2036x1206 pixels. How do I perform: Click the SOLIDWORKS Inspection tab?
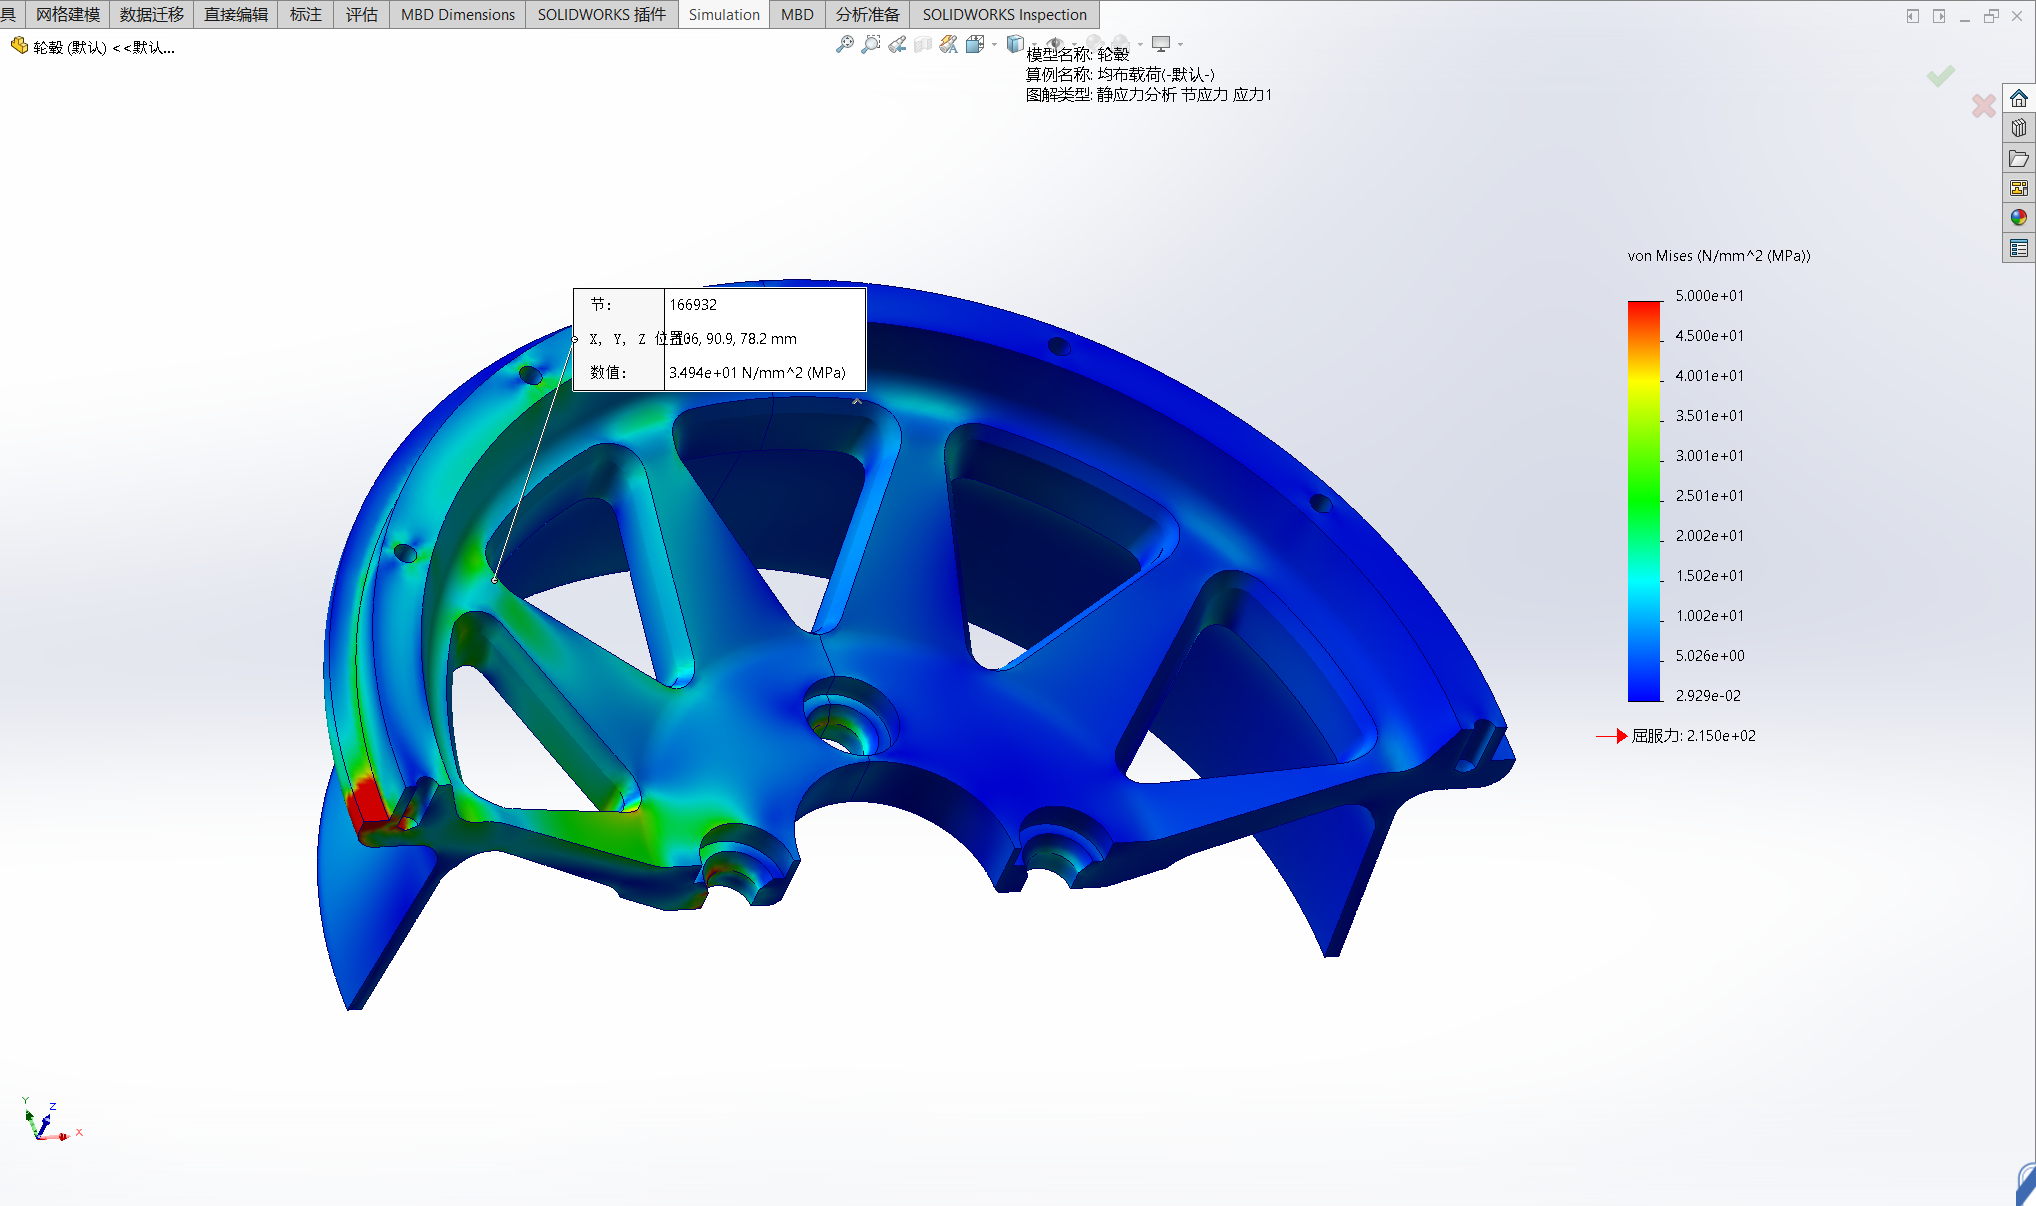tap(1003, 15)
